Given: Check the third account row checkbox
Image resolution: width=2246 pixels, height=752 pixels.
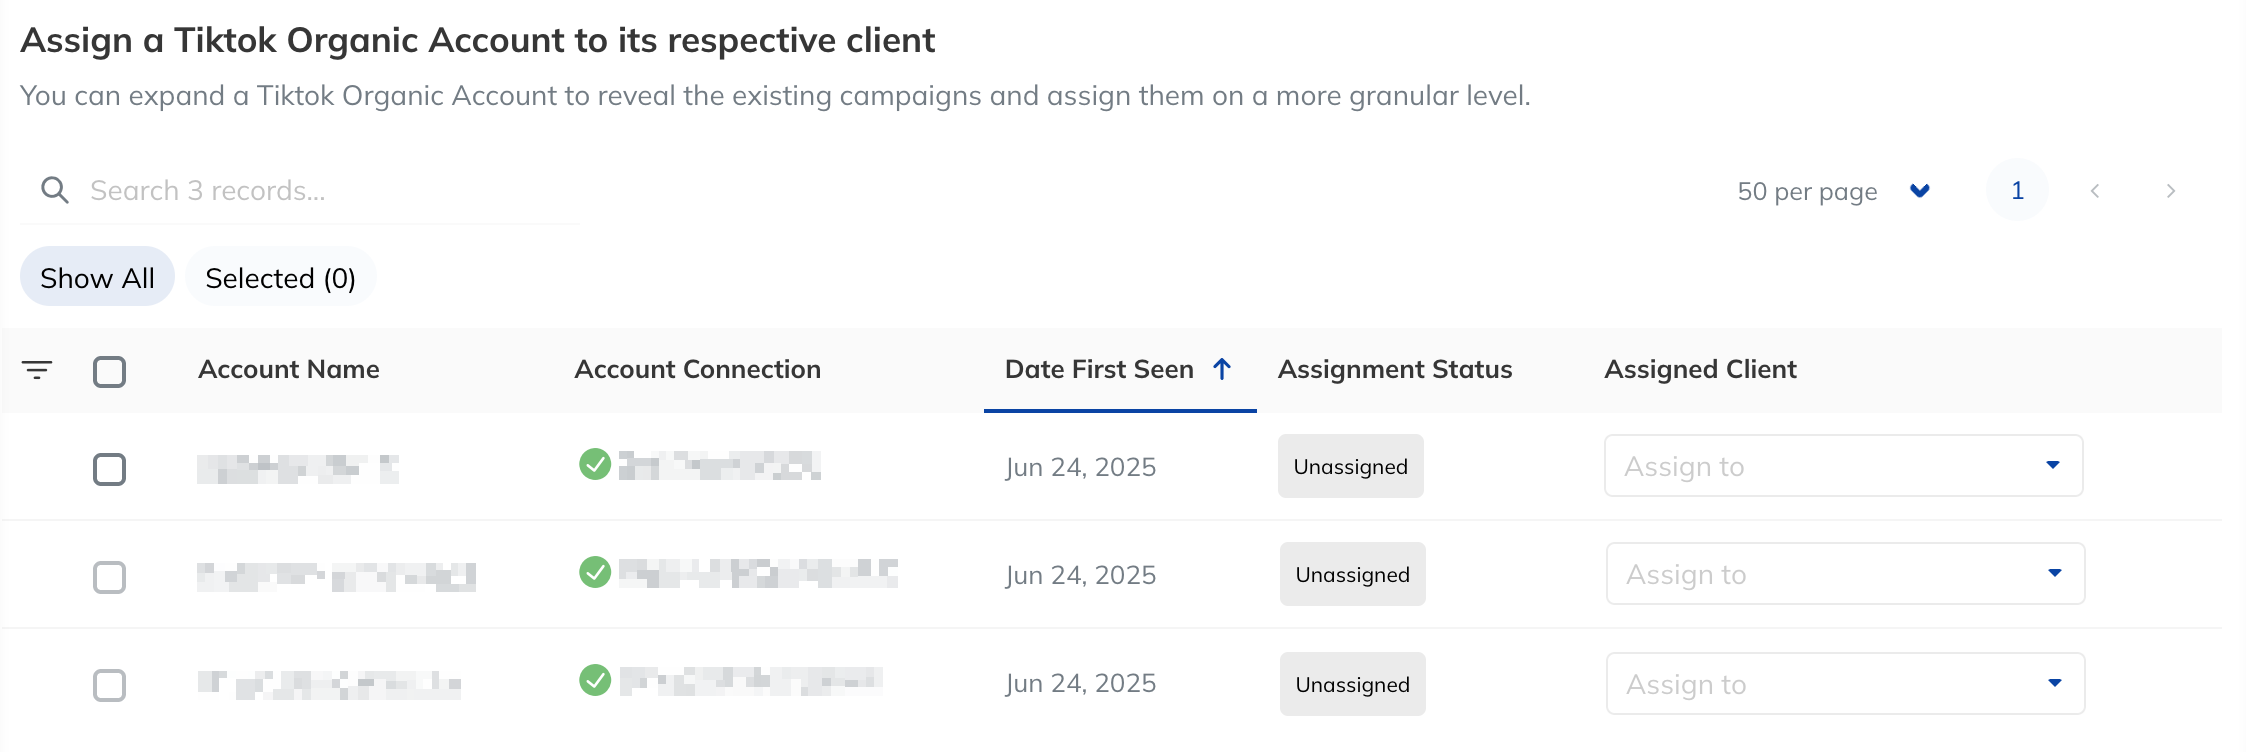Looking at the screenshot, I should 109,685.
